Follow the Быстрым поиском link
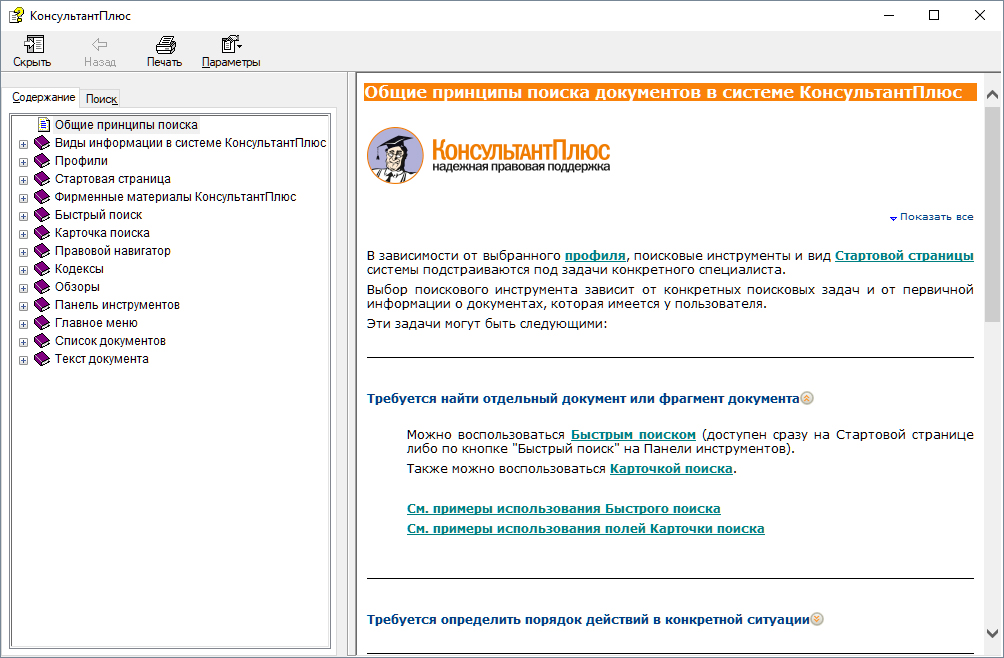This screenshot has height=658, width=1004. 633,435
